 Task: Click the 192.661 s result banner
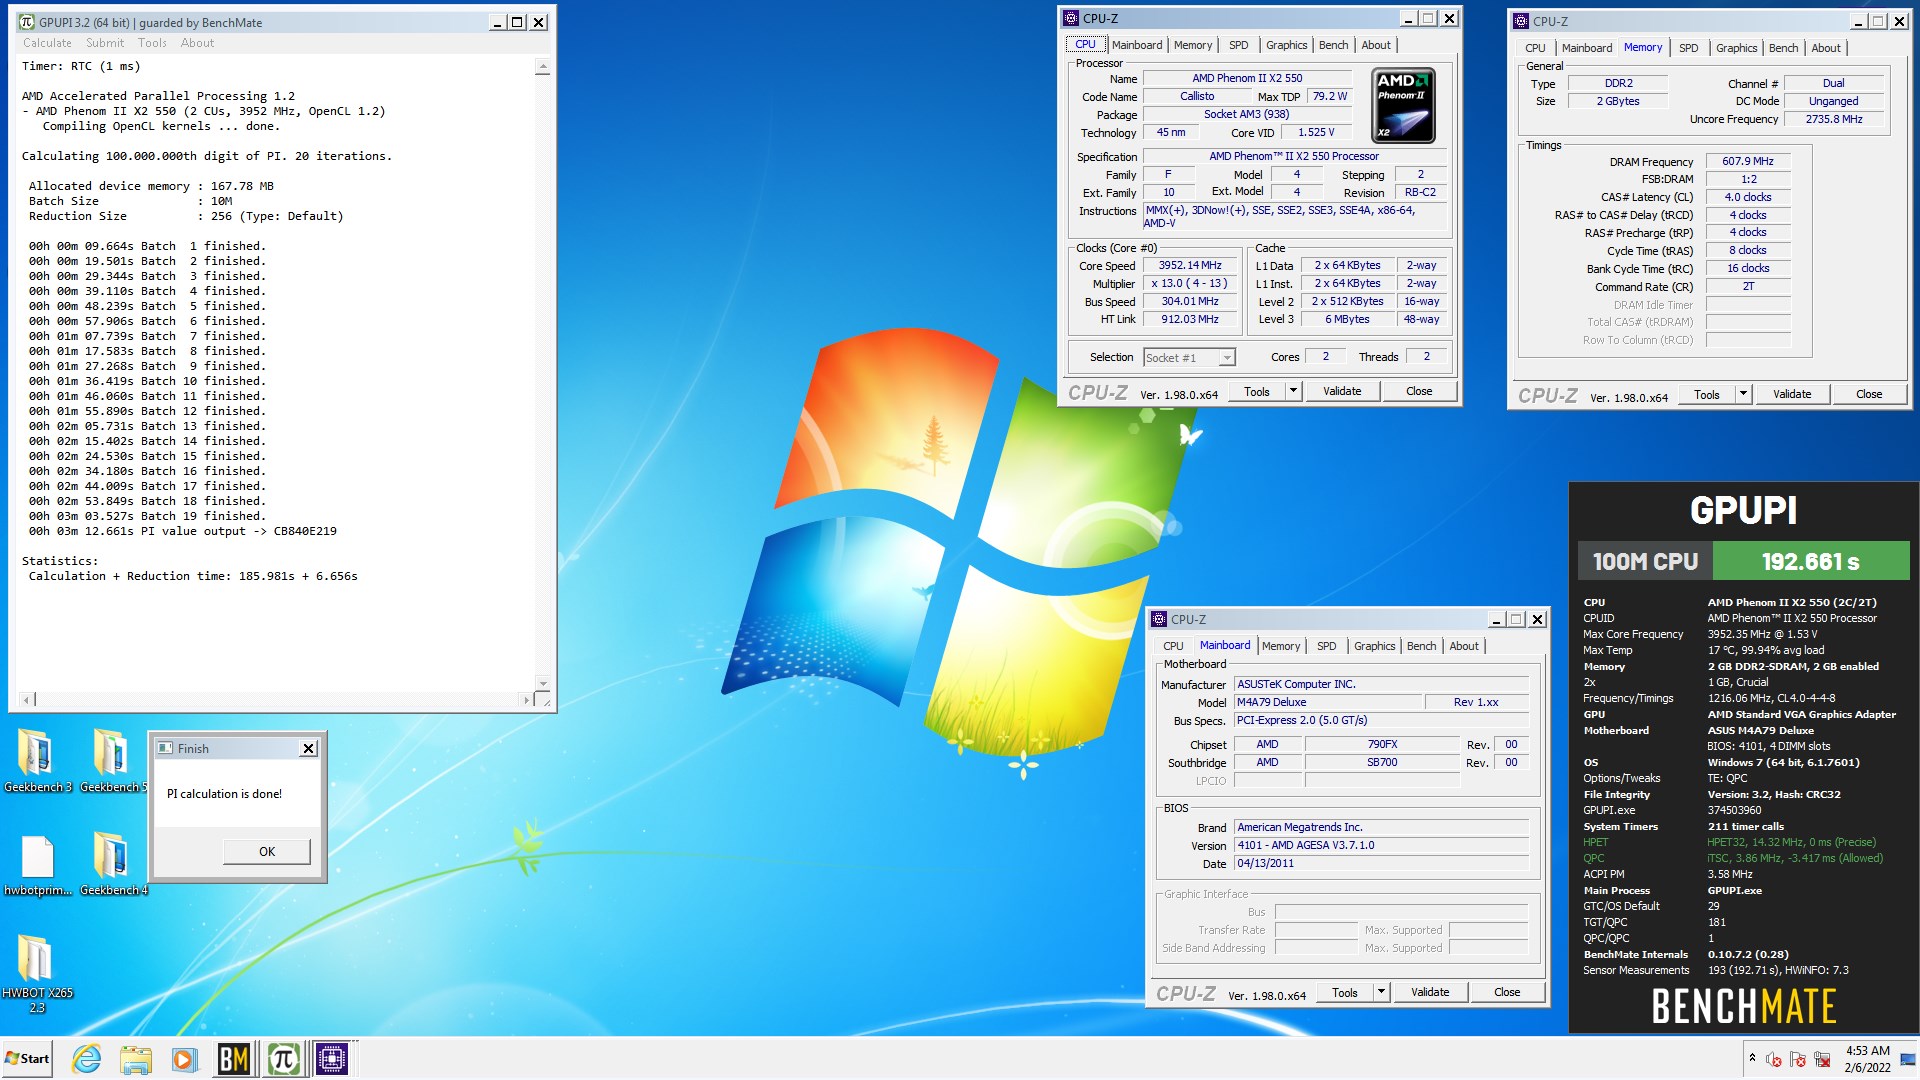pos(1810,561)
